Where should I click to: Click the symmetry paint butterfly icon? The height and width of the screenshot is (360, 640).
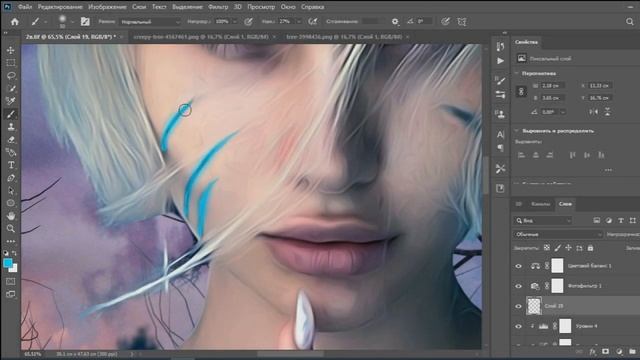pos(462,22)
